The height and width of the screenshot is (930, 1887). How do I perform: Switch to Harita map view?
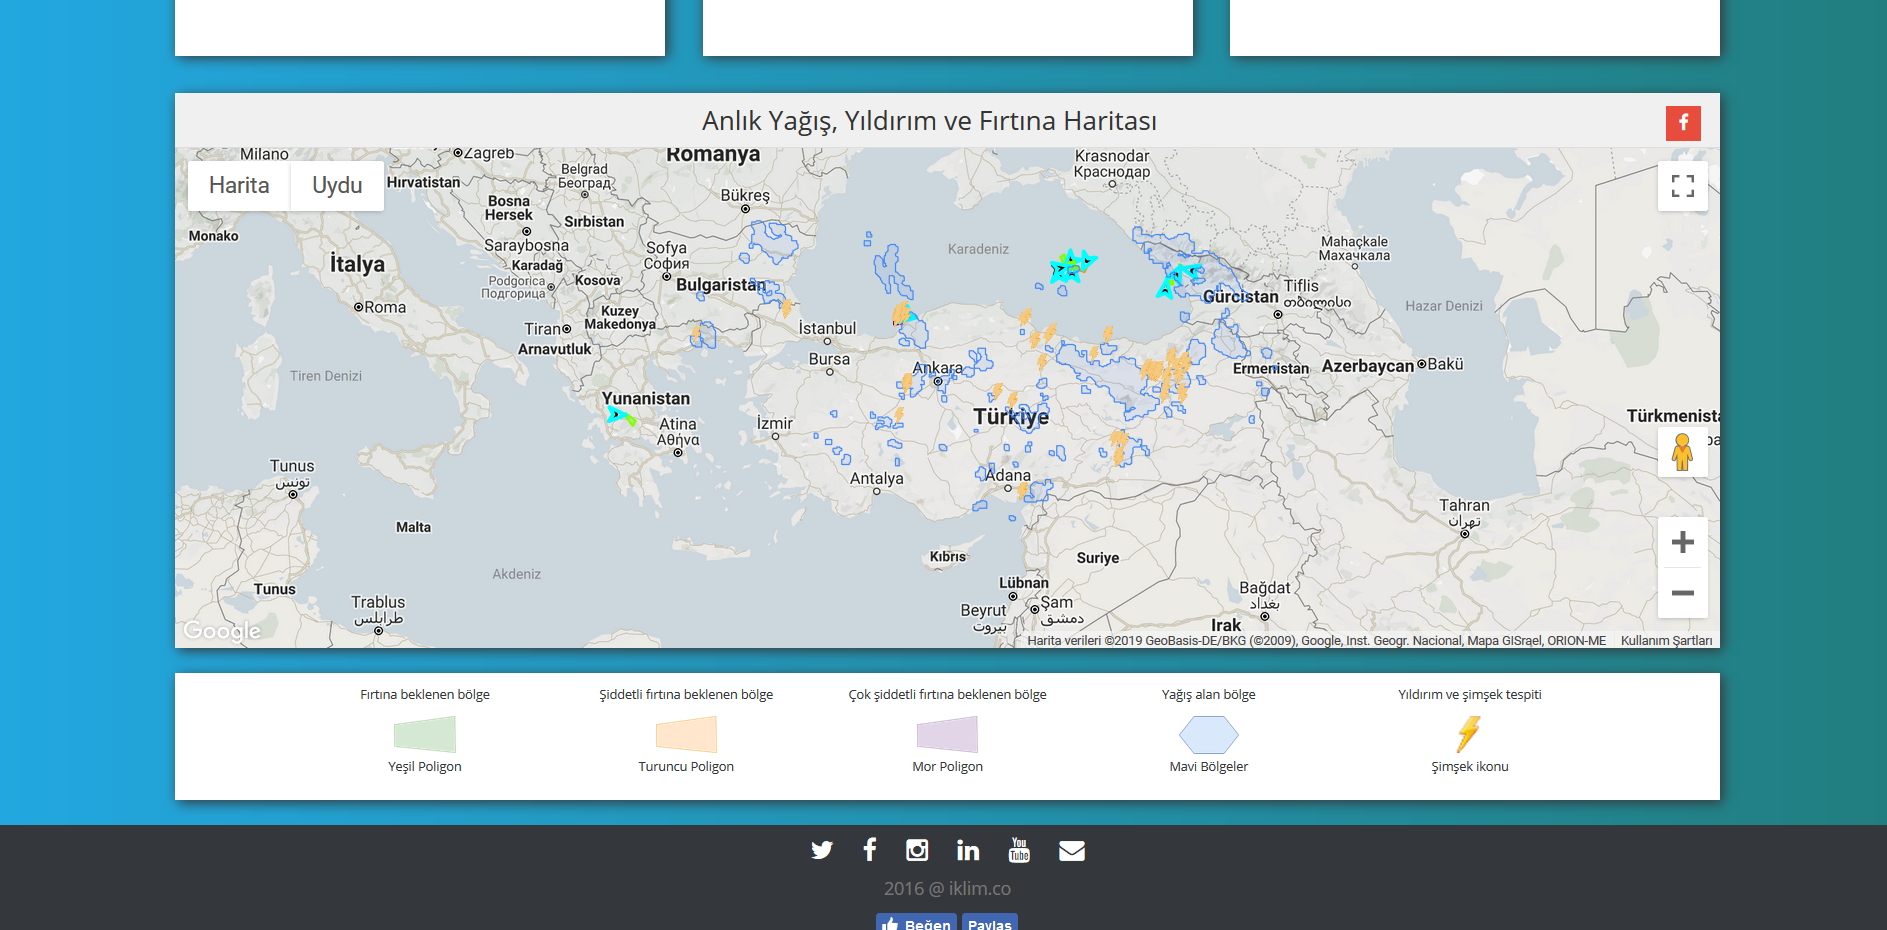pos(239,186)
